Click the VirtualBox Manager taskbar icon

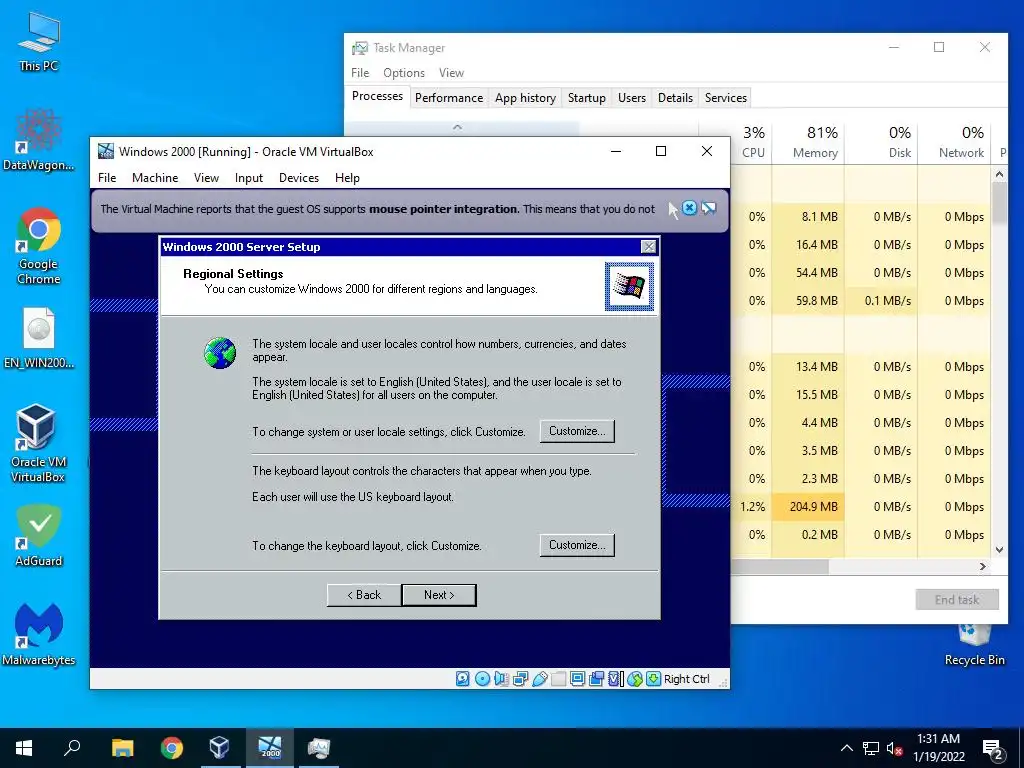click(x=219, y=748)
